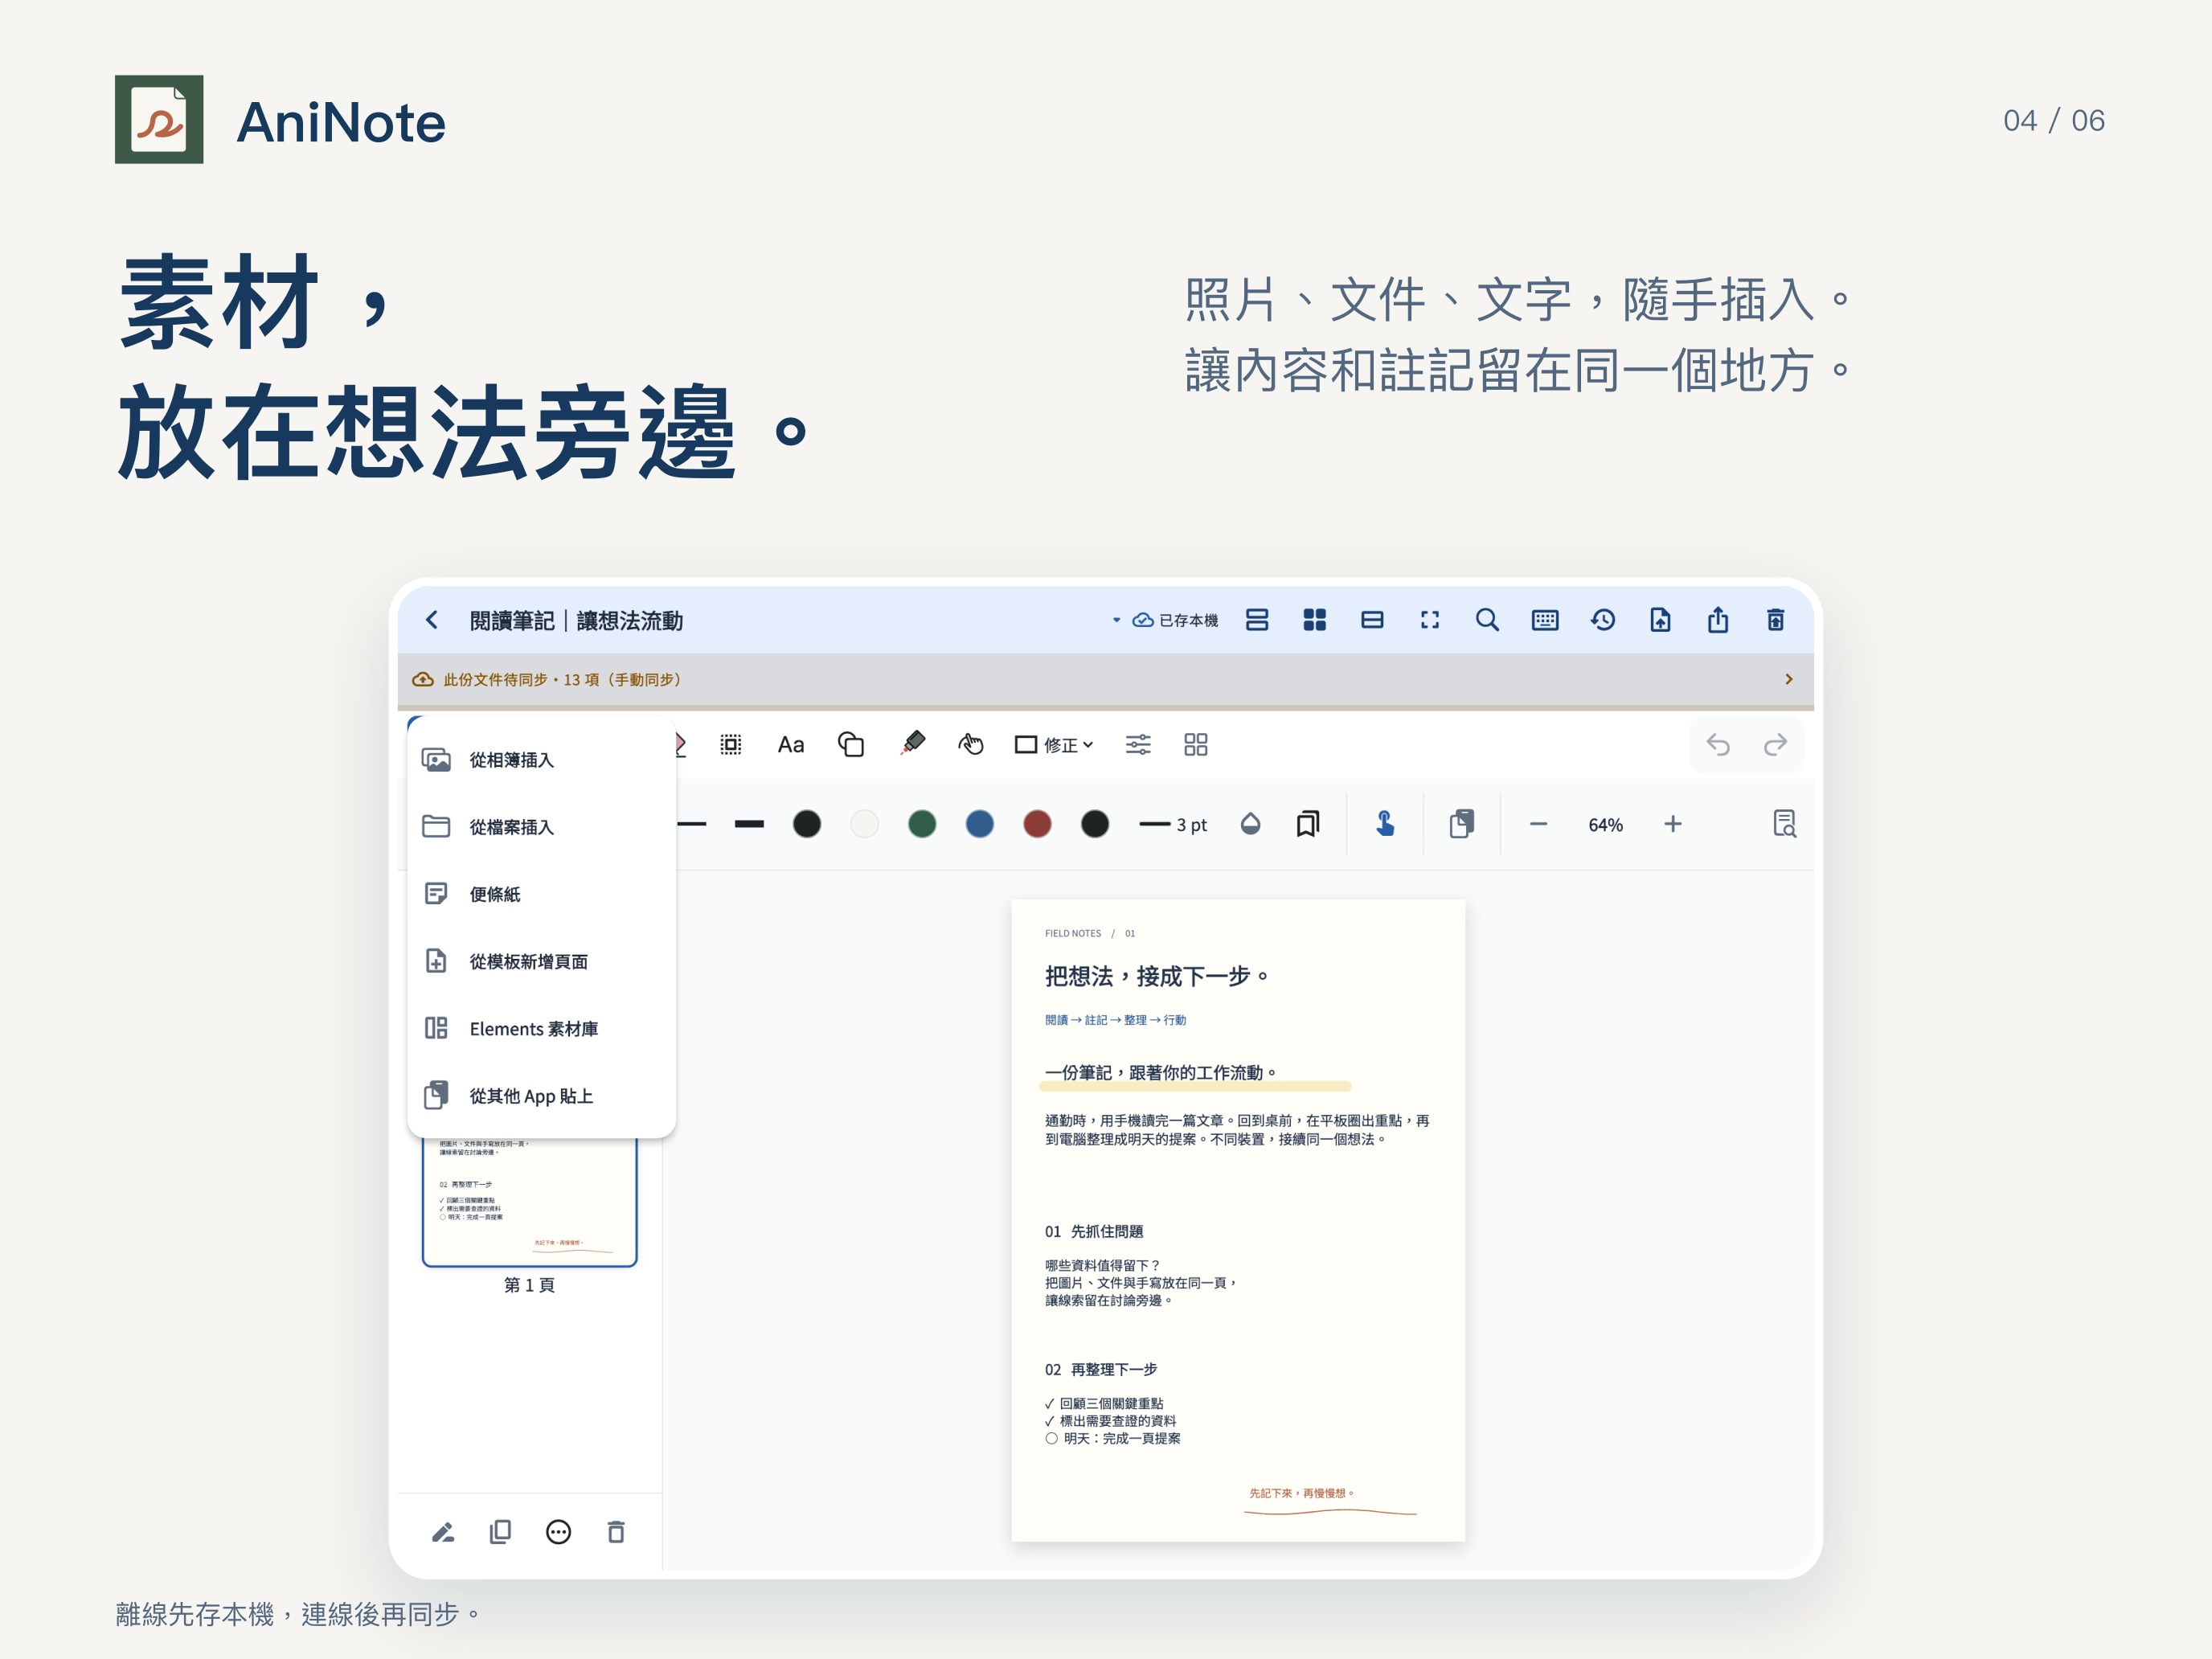Choose 從相簿插入 from the menu
2212x1659 pixels.
point(542,760)
